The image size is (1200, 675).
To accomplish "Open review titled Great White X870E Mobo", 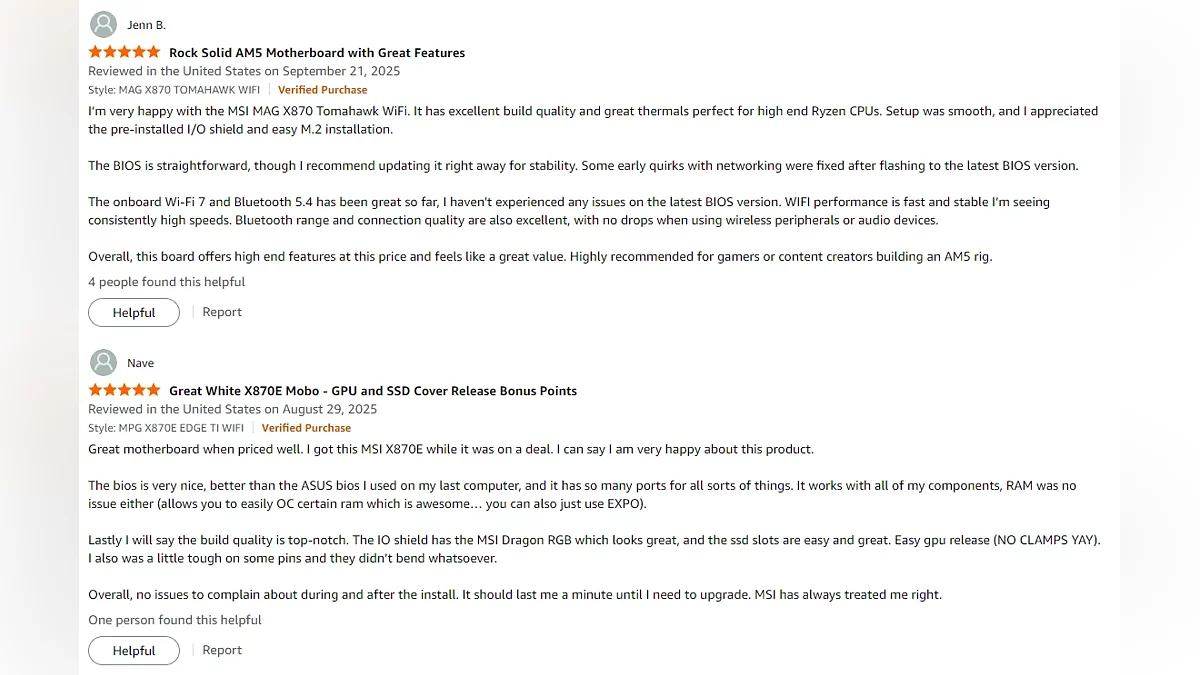I will click(373, 391).
